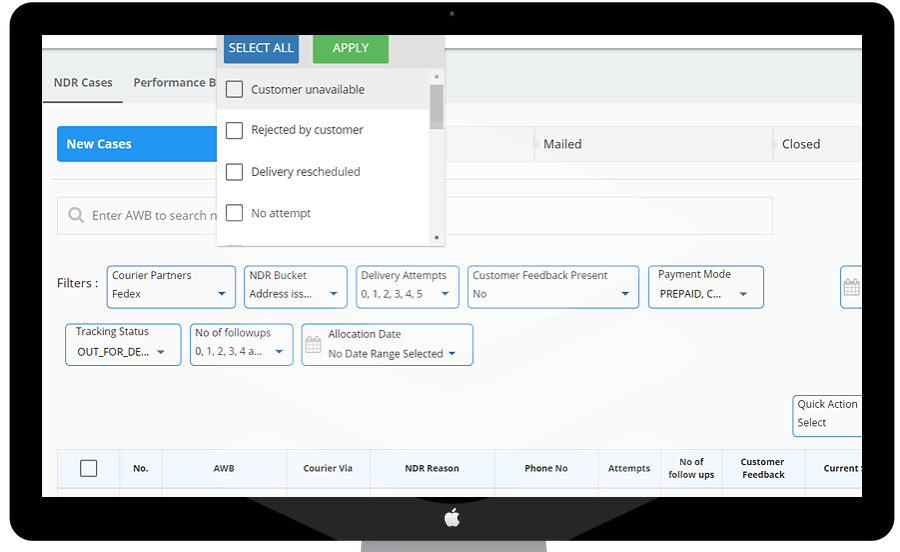Open the No of followups dropdown
This screenshot has height=552, width=900.
tap(242, 344)
